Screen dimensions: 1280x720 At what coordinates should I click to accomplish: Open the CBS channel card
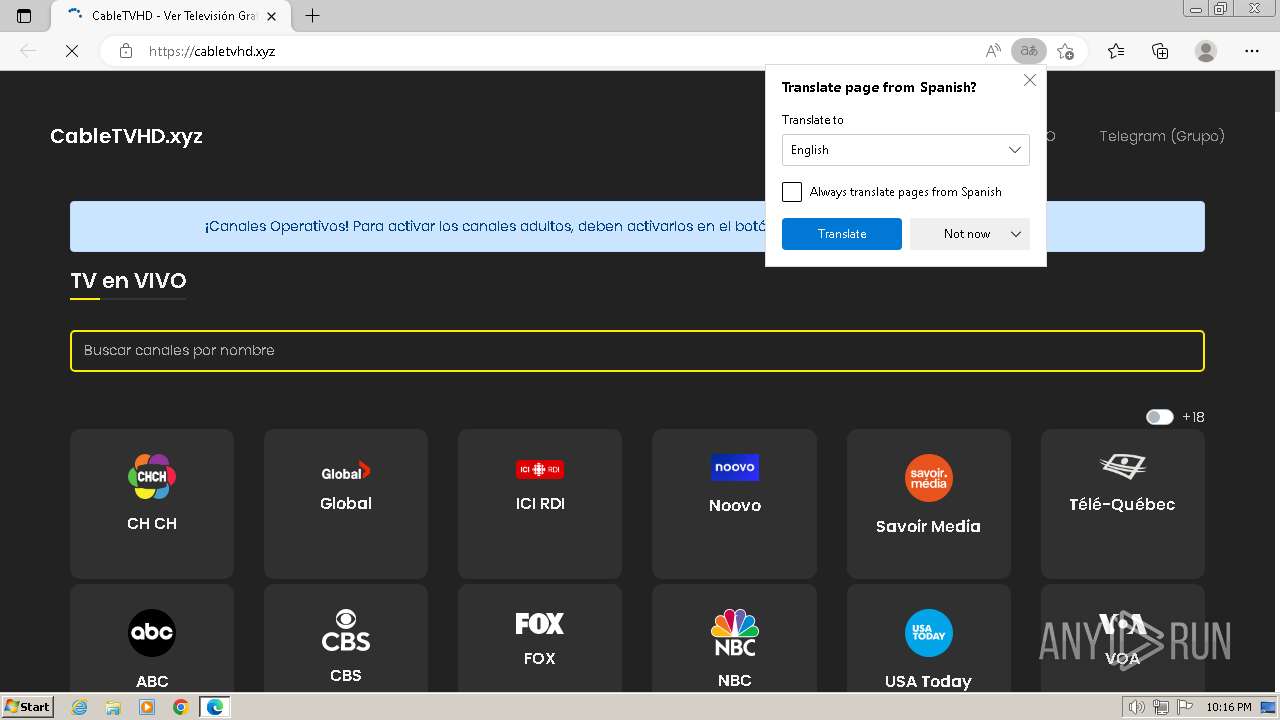tap(346, 639)
